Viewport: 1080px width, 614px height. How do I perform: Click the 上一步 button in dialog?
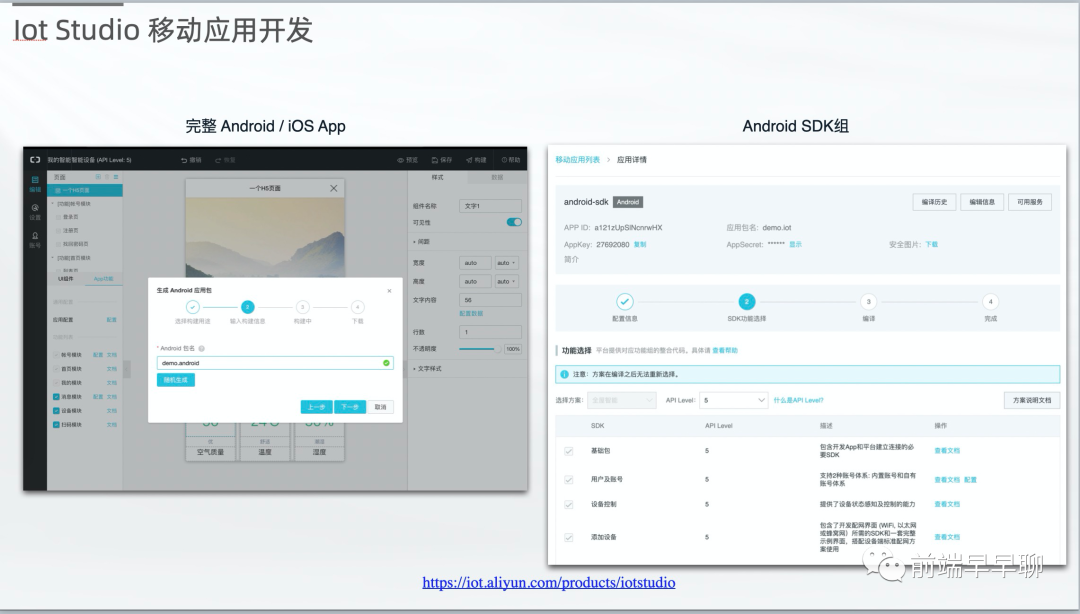pyautogui.click(x=317, y=407)
